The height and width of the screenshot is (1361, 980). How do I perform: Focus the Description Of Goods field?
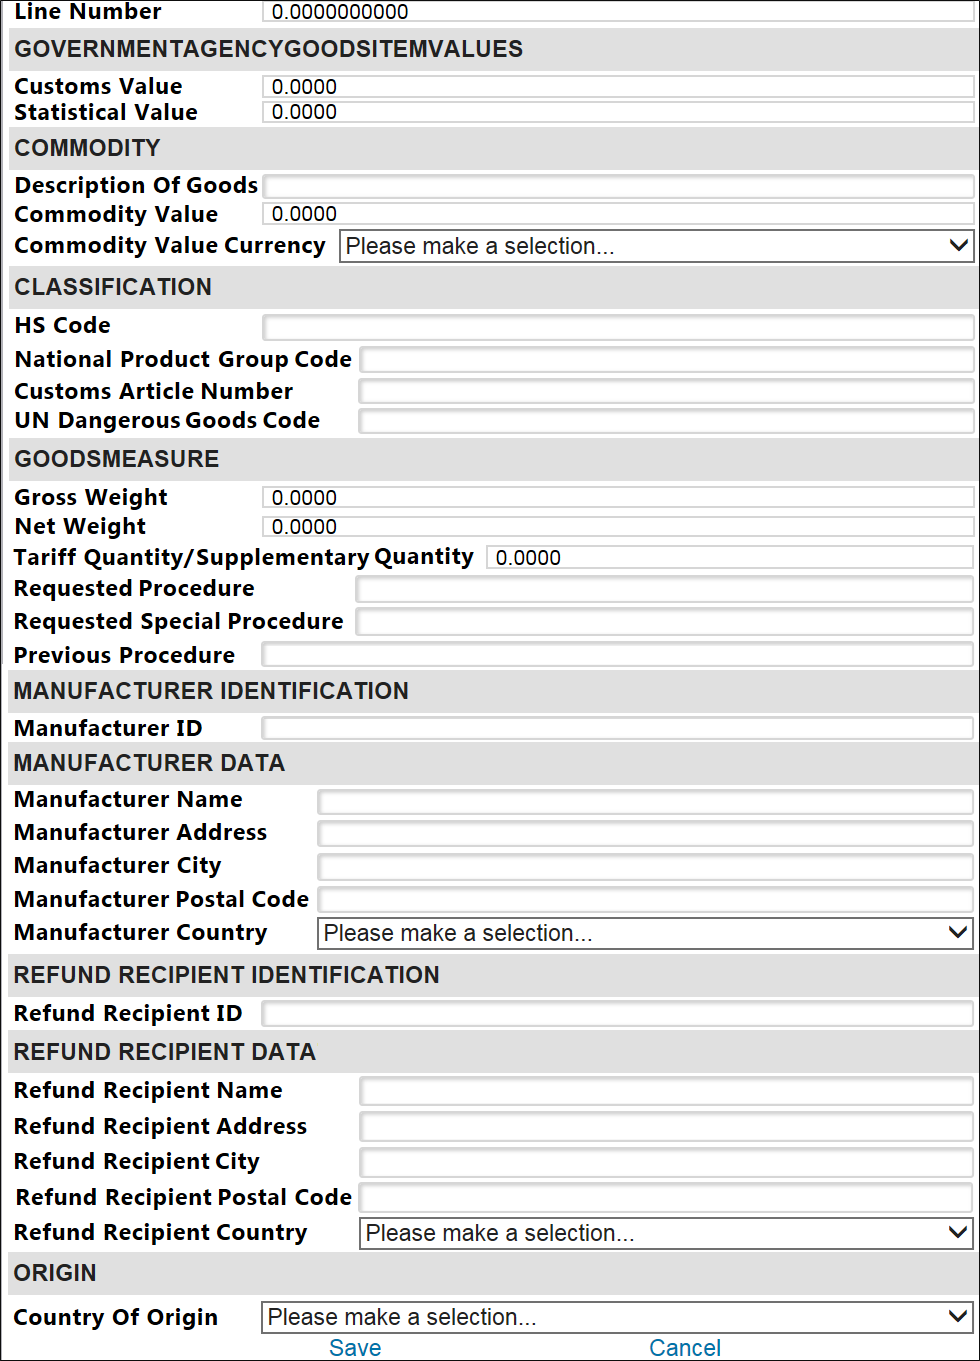coord(618,186)
